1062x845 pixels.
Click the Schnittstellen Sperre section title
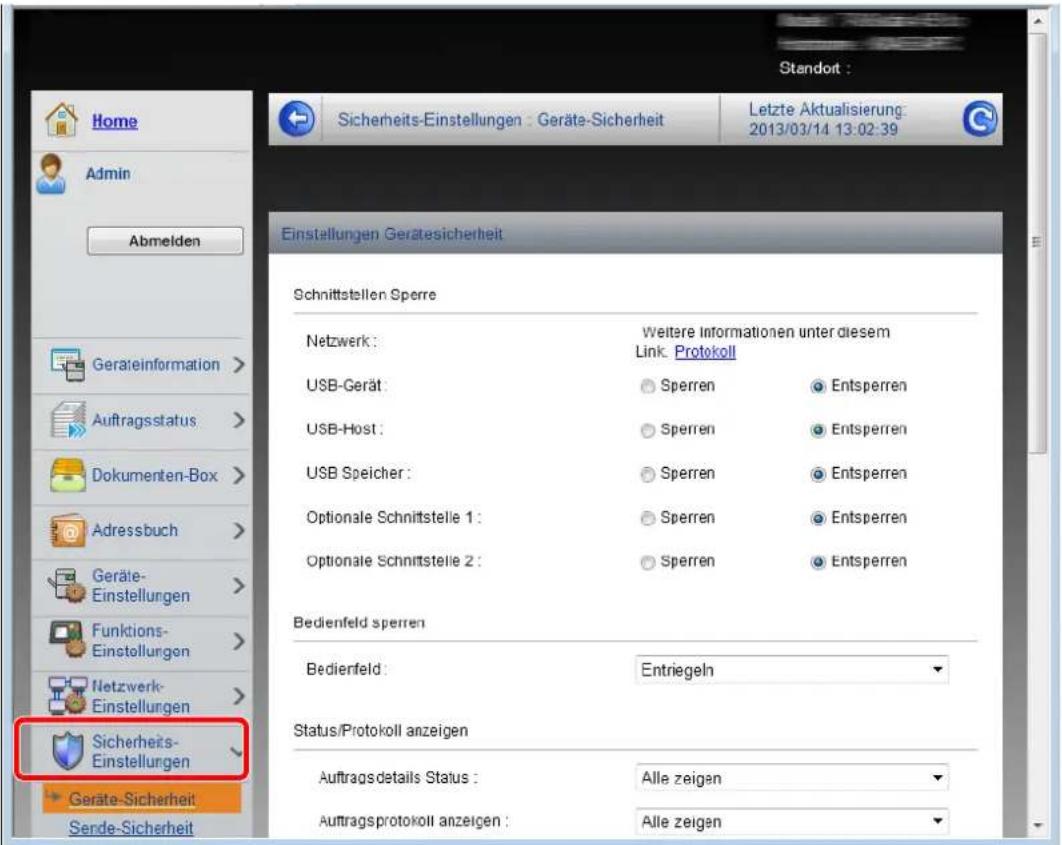[364, 295]
